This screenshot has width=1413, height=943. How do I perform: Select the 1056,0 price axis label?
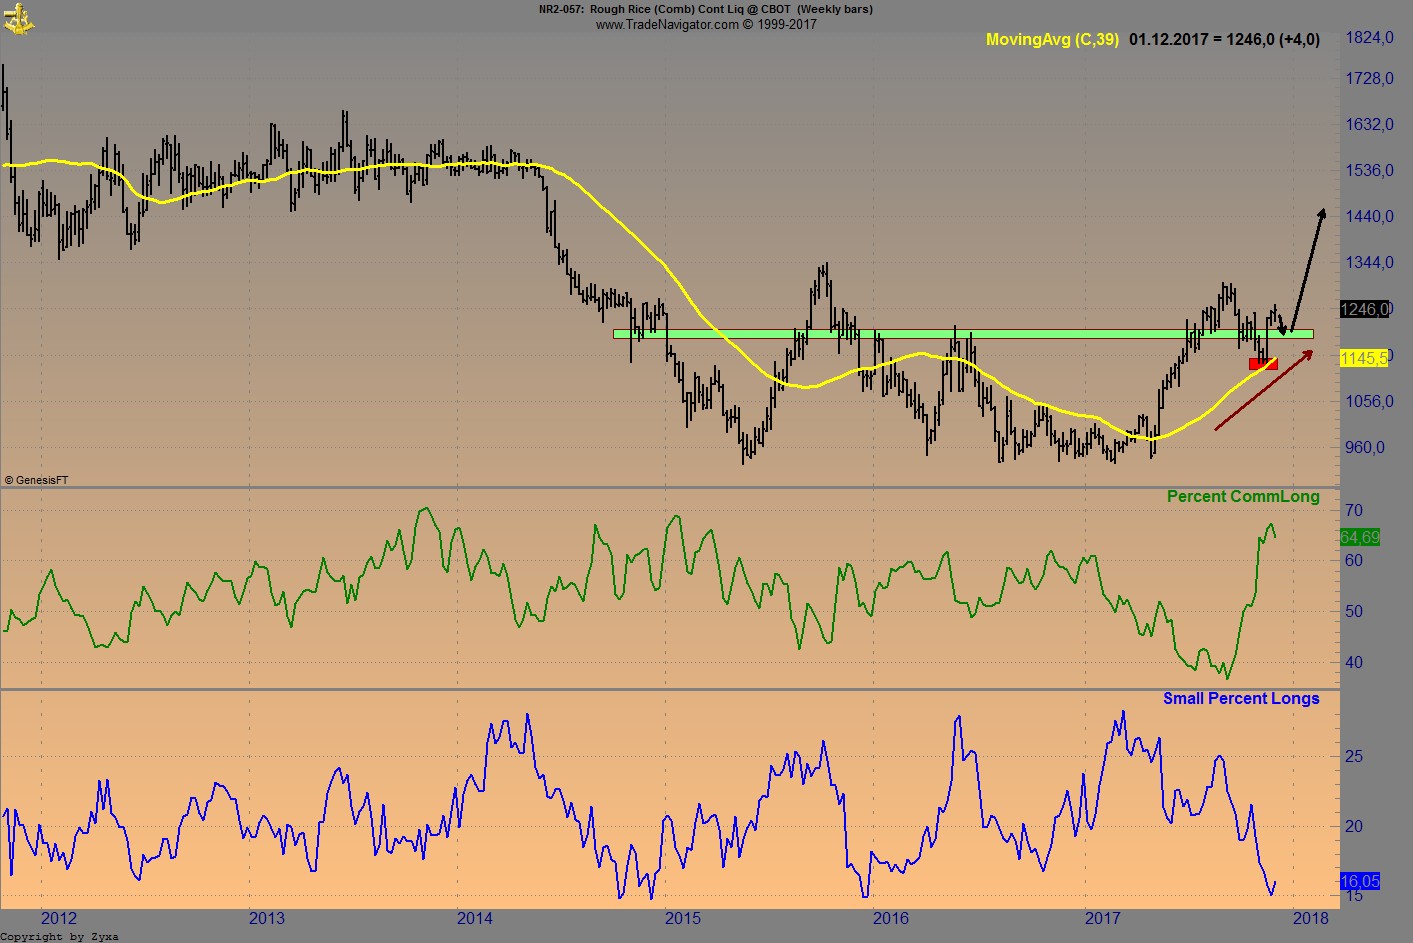pyautogui.click(x=1369, y=402)
